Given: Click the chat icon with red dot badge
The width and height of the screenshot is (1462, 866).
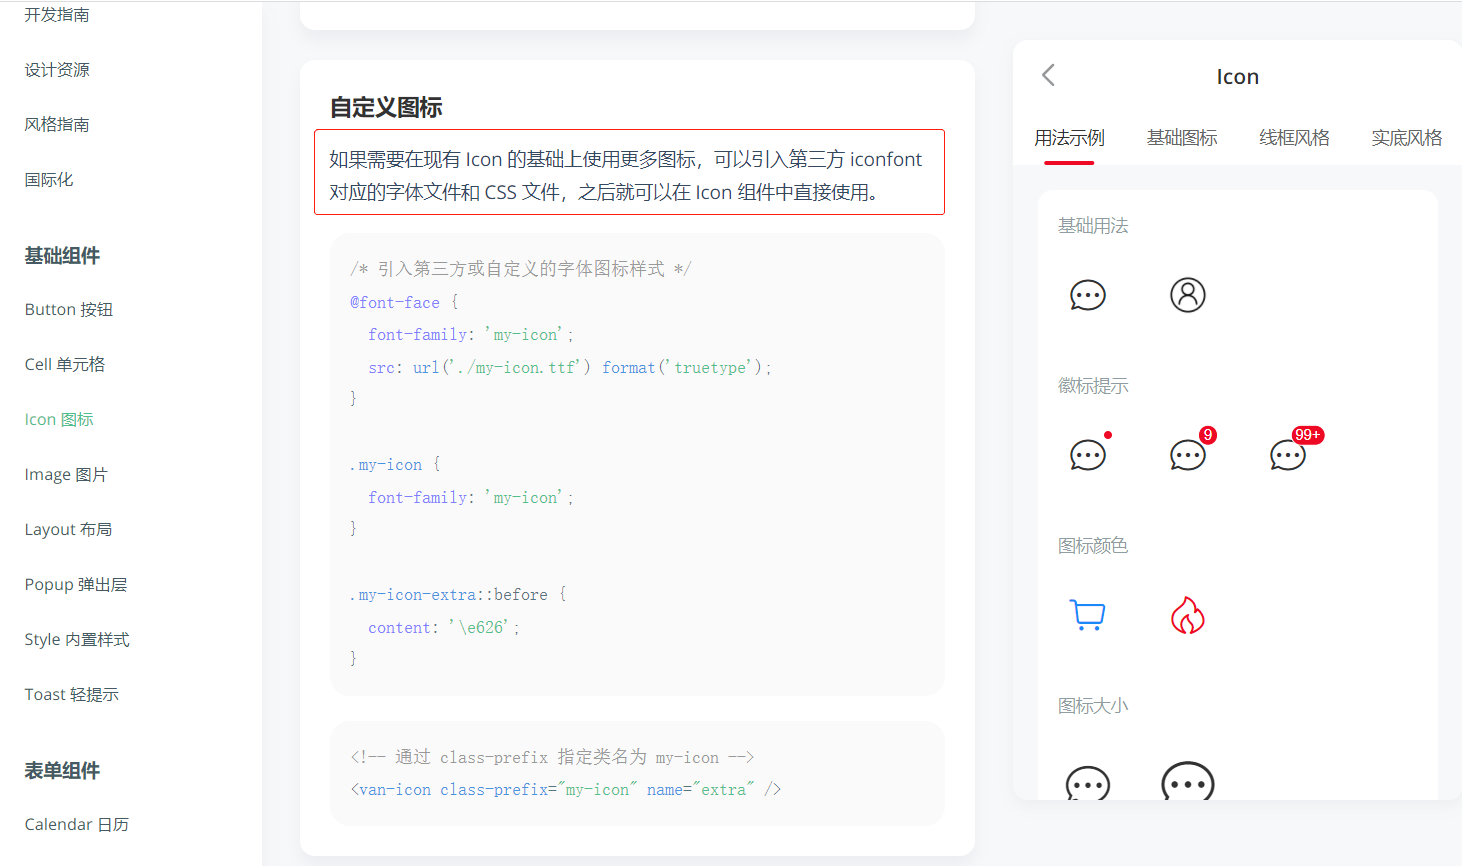Looking at the screenshot, I should click(x=1088, y=455).
